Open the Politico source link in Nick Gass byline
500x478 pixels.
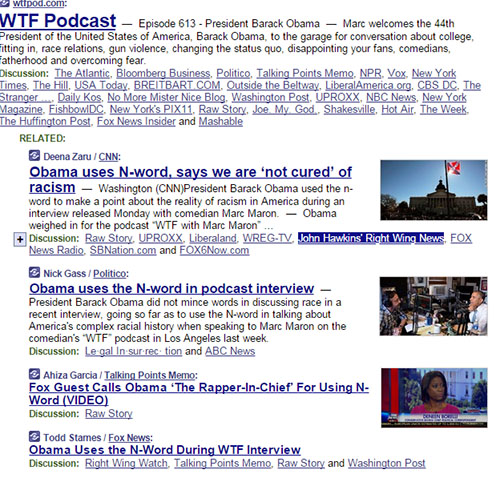coord(110,274)
